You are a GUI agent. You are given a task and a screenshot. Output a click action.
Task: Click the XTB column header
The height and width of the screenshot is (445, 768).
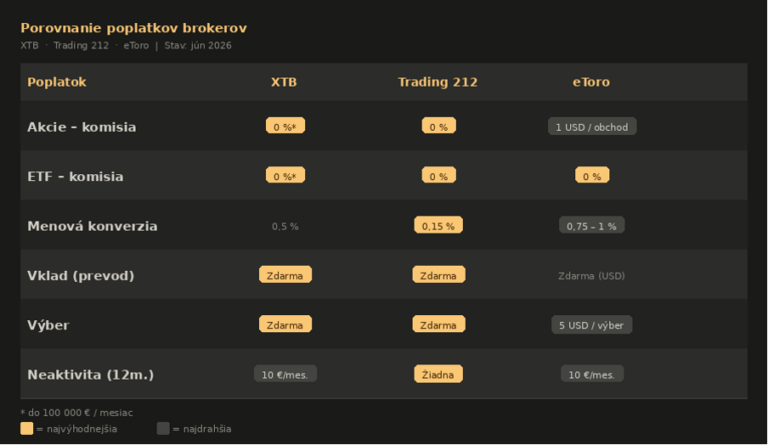pyautogui.click(x=284, y=82)
